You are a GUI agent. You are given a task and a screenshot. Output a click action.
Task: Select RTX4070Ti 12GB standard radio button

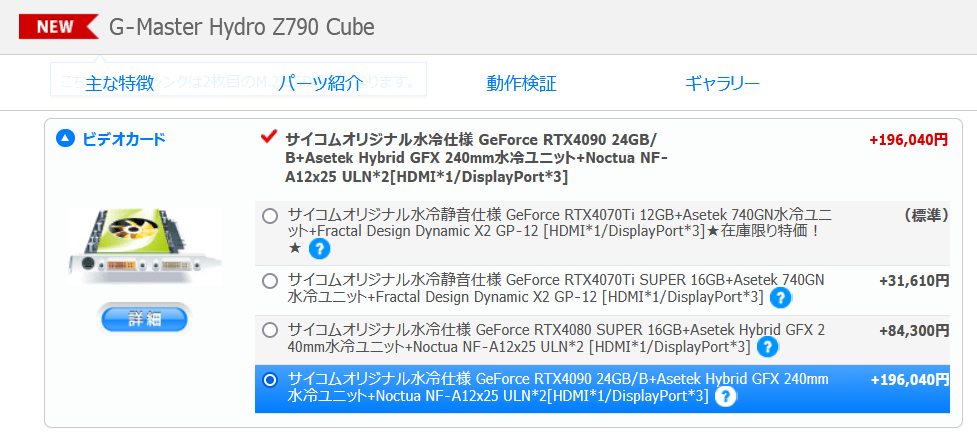click(270, 216)
